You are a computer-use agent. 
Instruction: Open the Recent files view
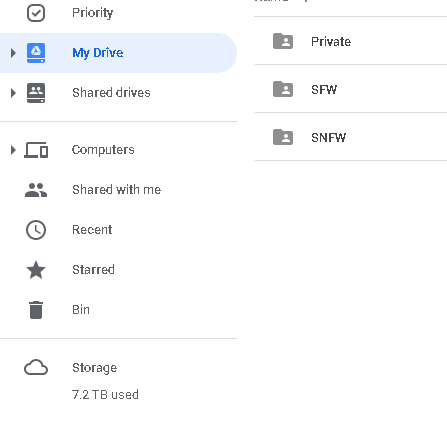tap(92, 230)
